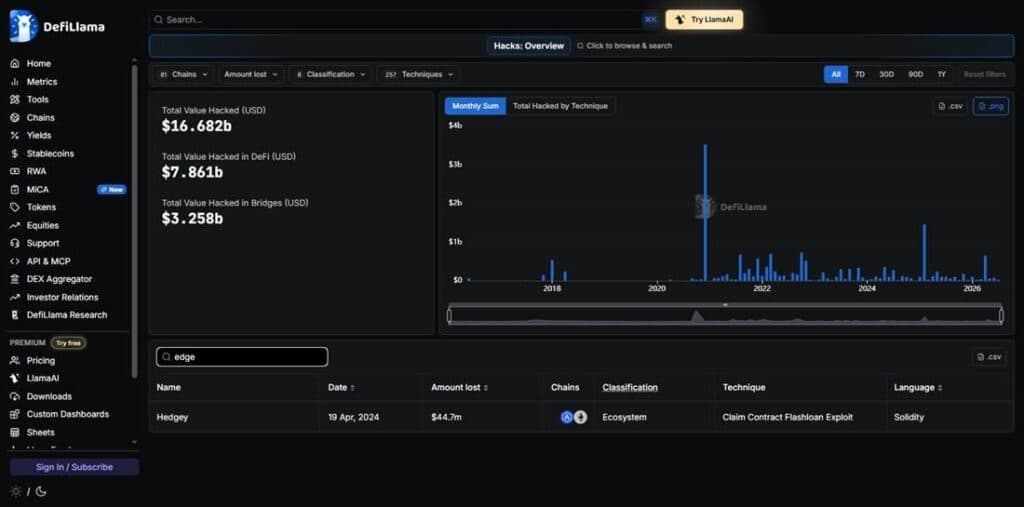Click the Yields percent icon
1024x507 pixels.
pyautogui.click(x=14, y=135)
